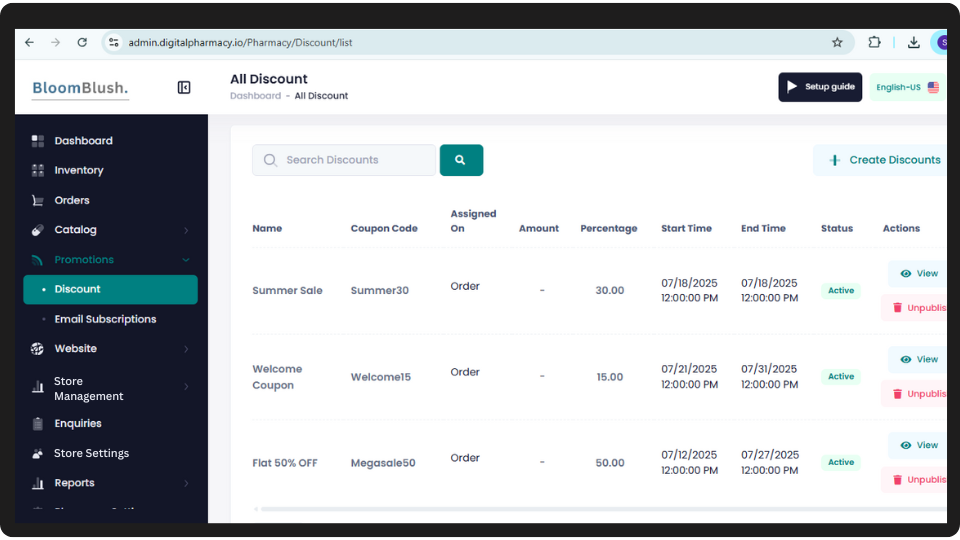Unpublish the Welcome Coupon discount

(915, 394)
